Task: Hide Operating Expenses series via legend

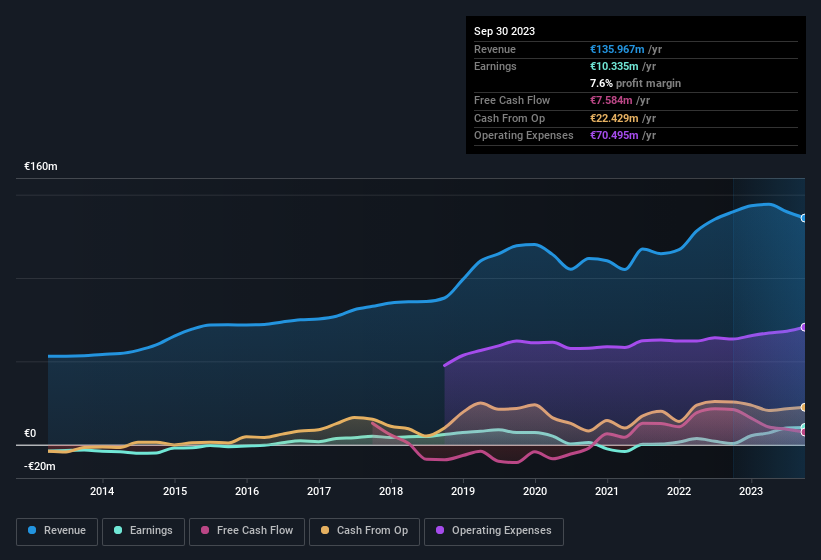Action: click(494, 531)
